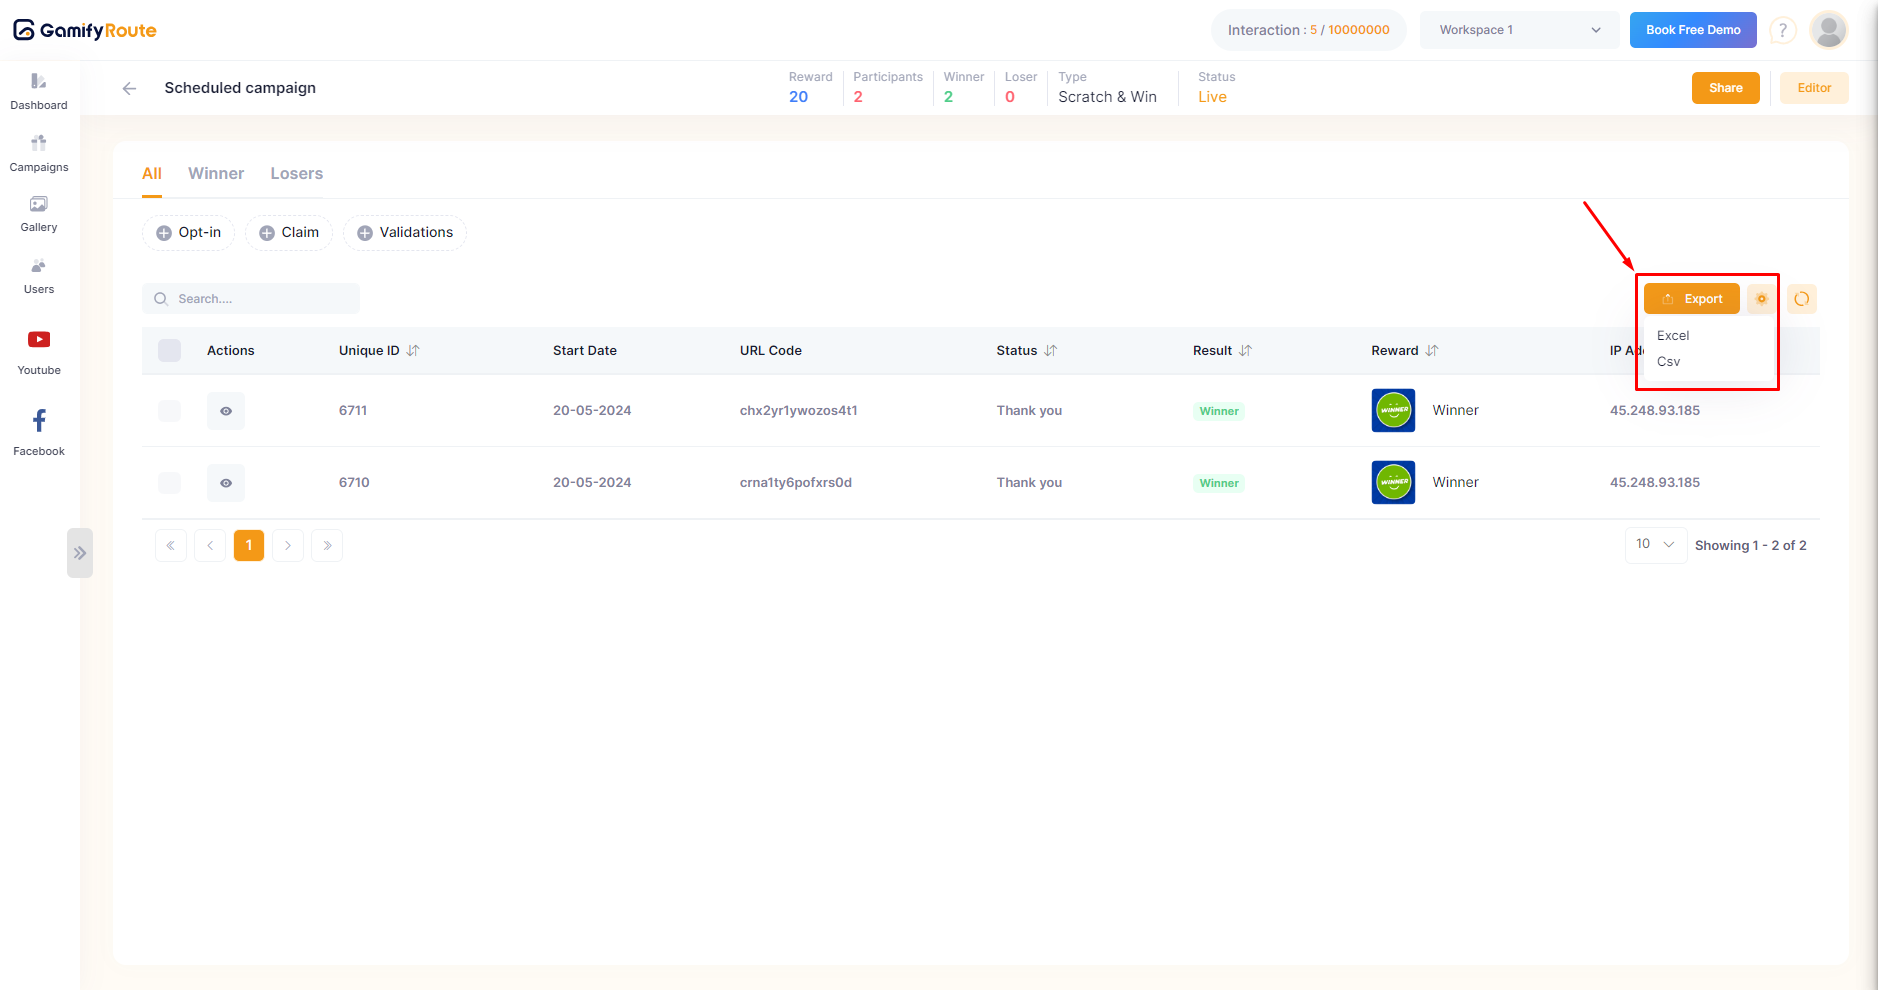The image size is (1878, 990).
Task: Toggle the select-all checkbox in table header
Action: click(170, 350)
